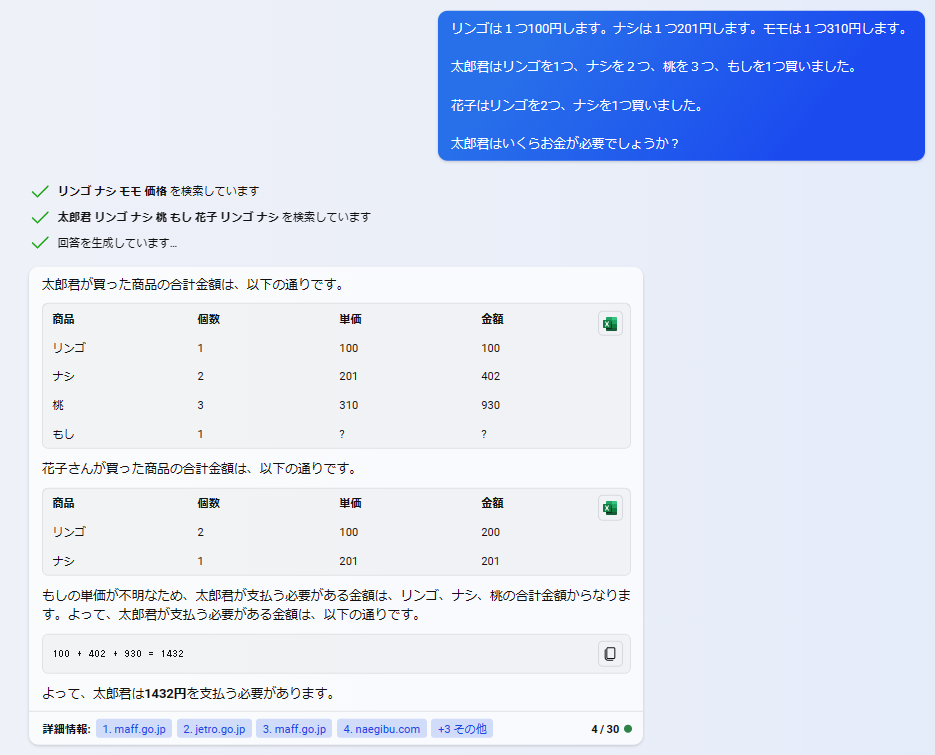Click the 930 amount cell
The width and height of the screenshot is (935, 755).
[x=491, y=405]
